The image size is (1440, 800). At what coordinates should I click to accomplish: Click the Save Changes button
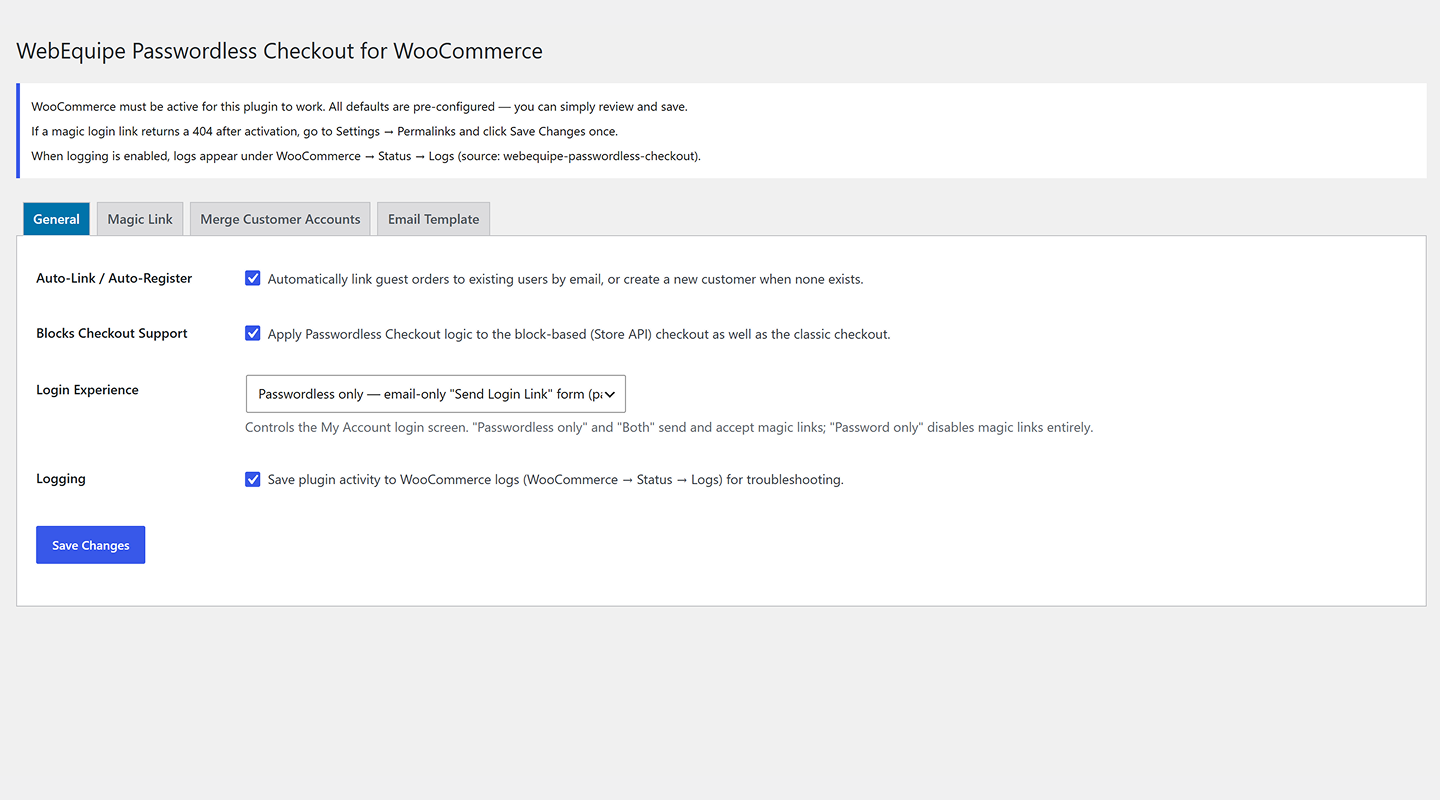click(91, 545)
